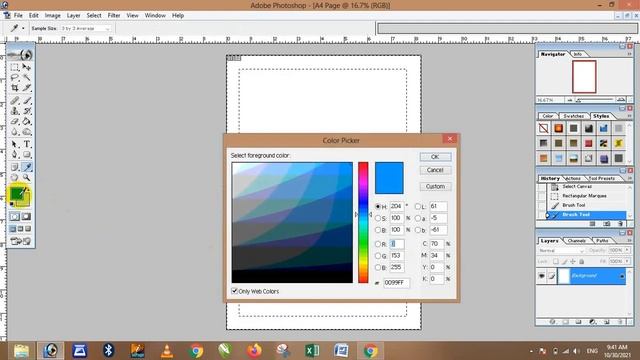Select the Lasso tool
640x360 pixels.
(15, 78)
